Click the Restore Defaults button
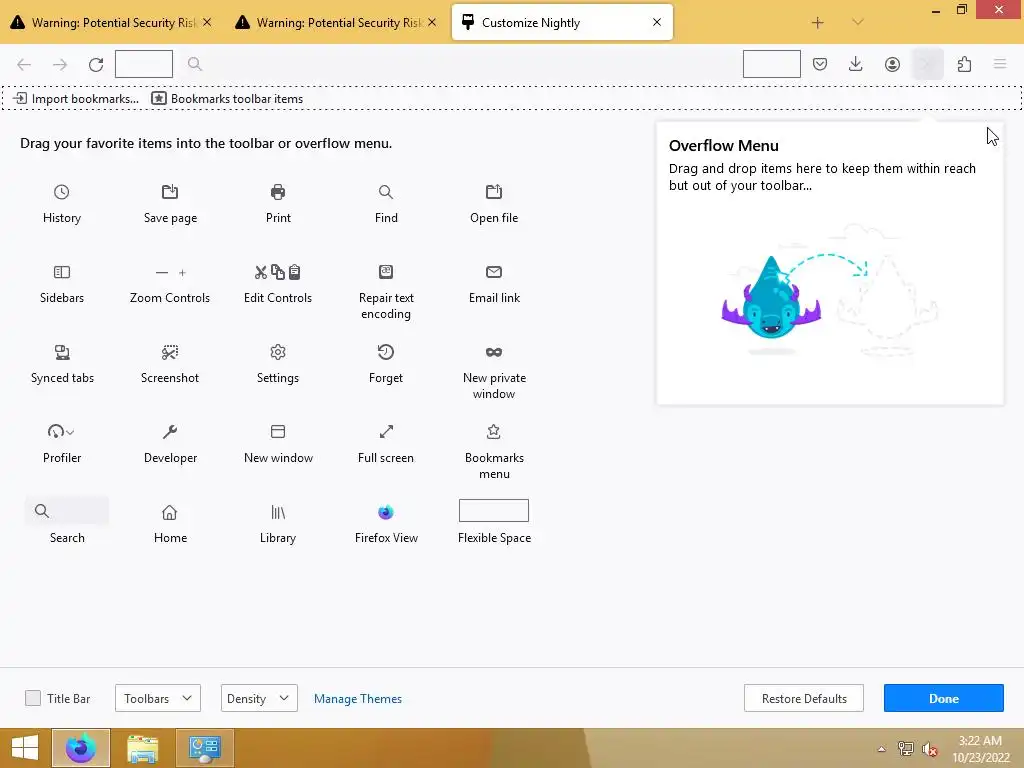Image resolution: width=1024 pixels, height=768 pixels. tap(804, 698)
